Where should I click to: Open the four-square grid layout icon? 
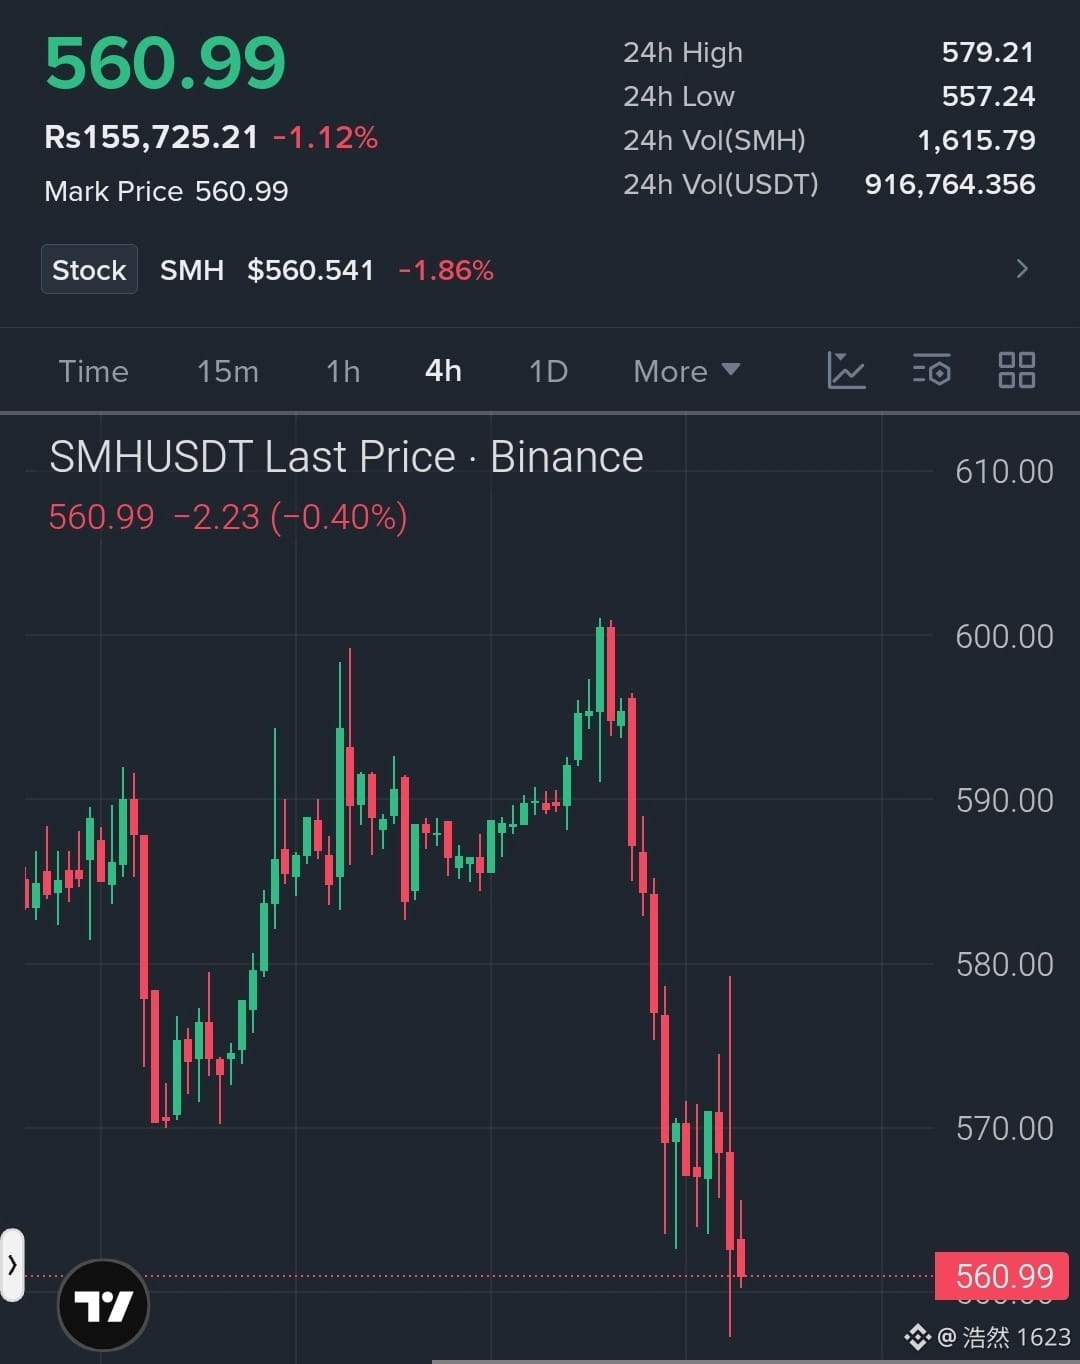coord(1017,371)
